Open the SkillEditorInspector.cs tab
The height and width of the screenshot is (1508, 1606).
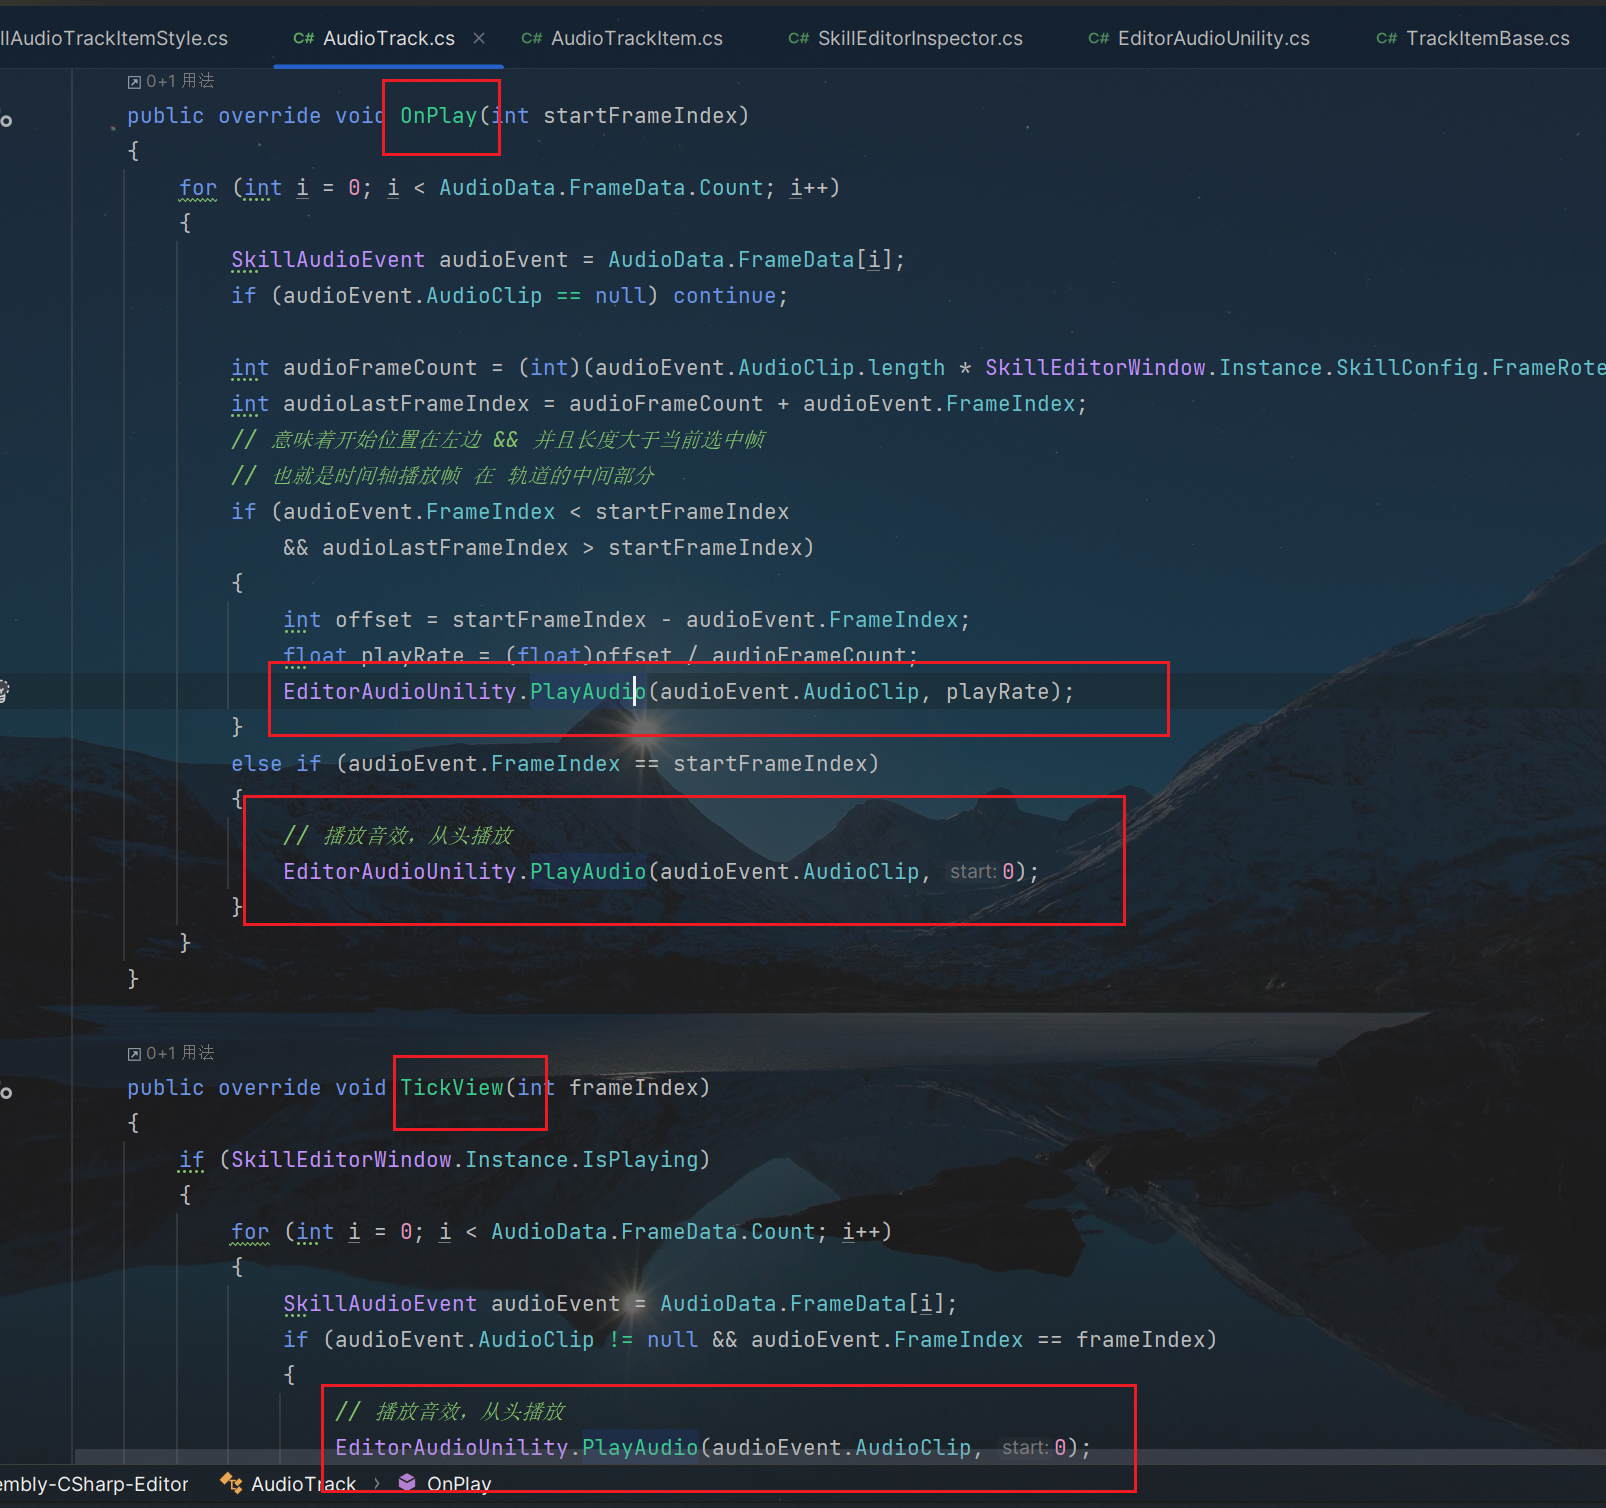(x=919, y=39)
